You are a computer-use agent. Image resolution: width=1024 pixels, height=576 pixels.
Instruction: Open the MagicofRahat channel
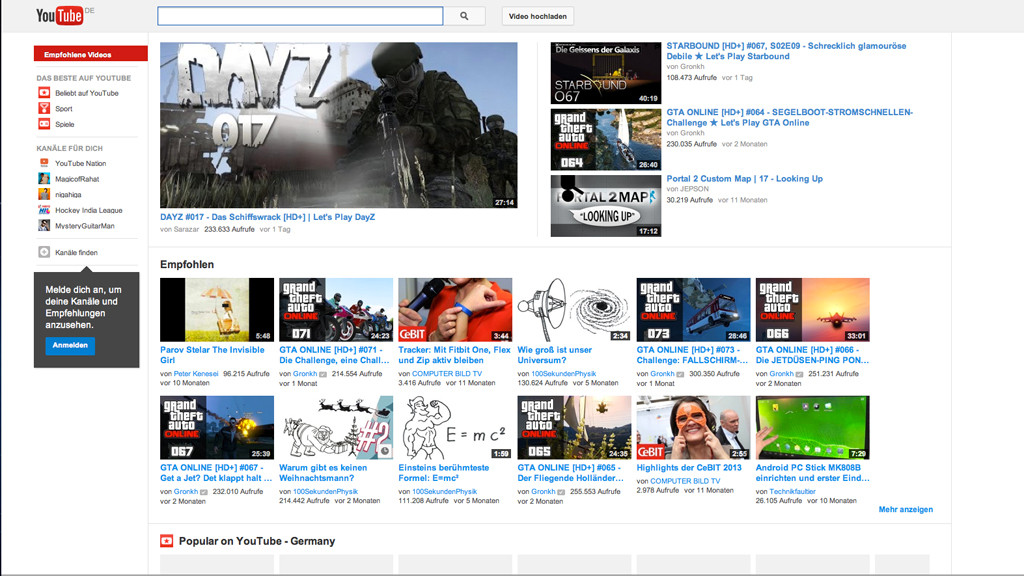[77, 180]
